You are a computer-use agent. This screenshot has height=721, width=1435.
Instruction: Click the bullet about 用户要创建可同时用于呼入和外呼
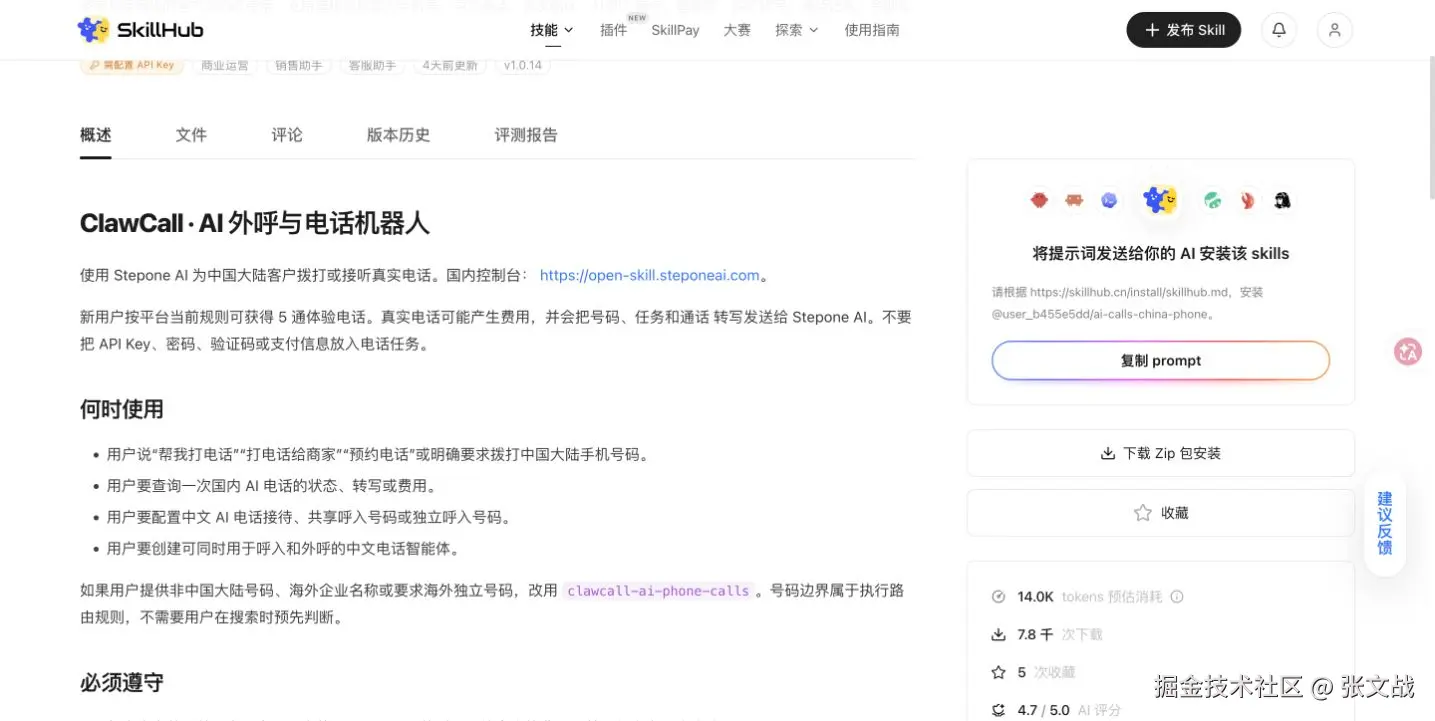coord(284,549)
